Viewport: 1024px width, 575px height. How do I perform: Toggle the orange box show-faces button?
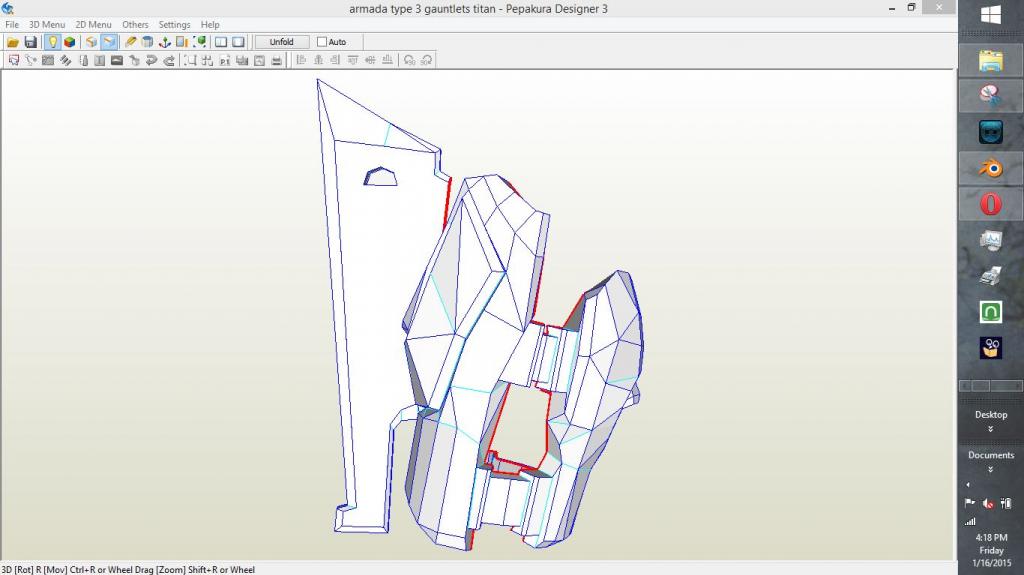[91, 42]
